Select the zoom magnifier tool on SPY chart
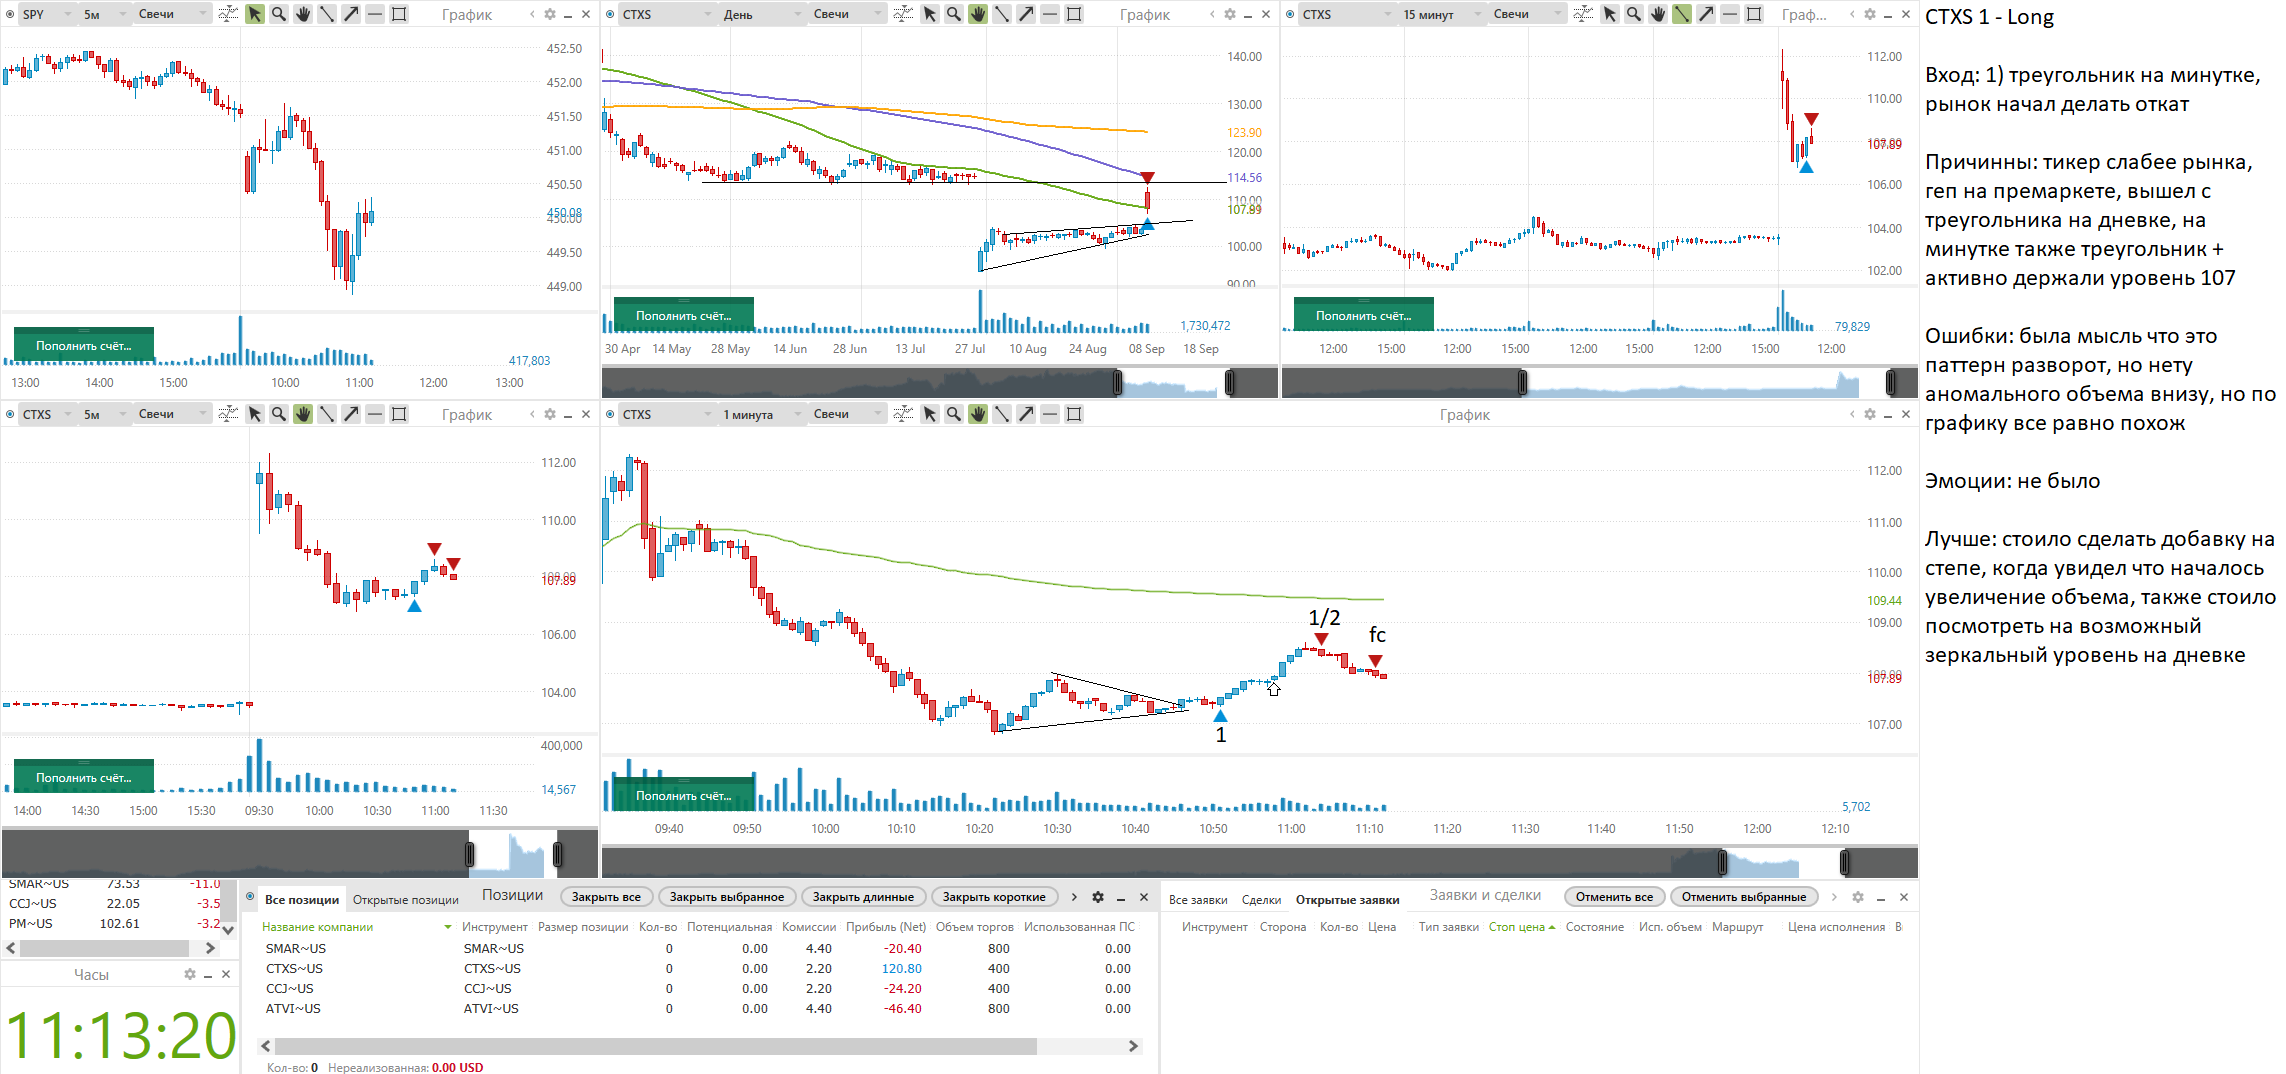The height and width of the screenshot is (1074, 2286). point(279,14)
